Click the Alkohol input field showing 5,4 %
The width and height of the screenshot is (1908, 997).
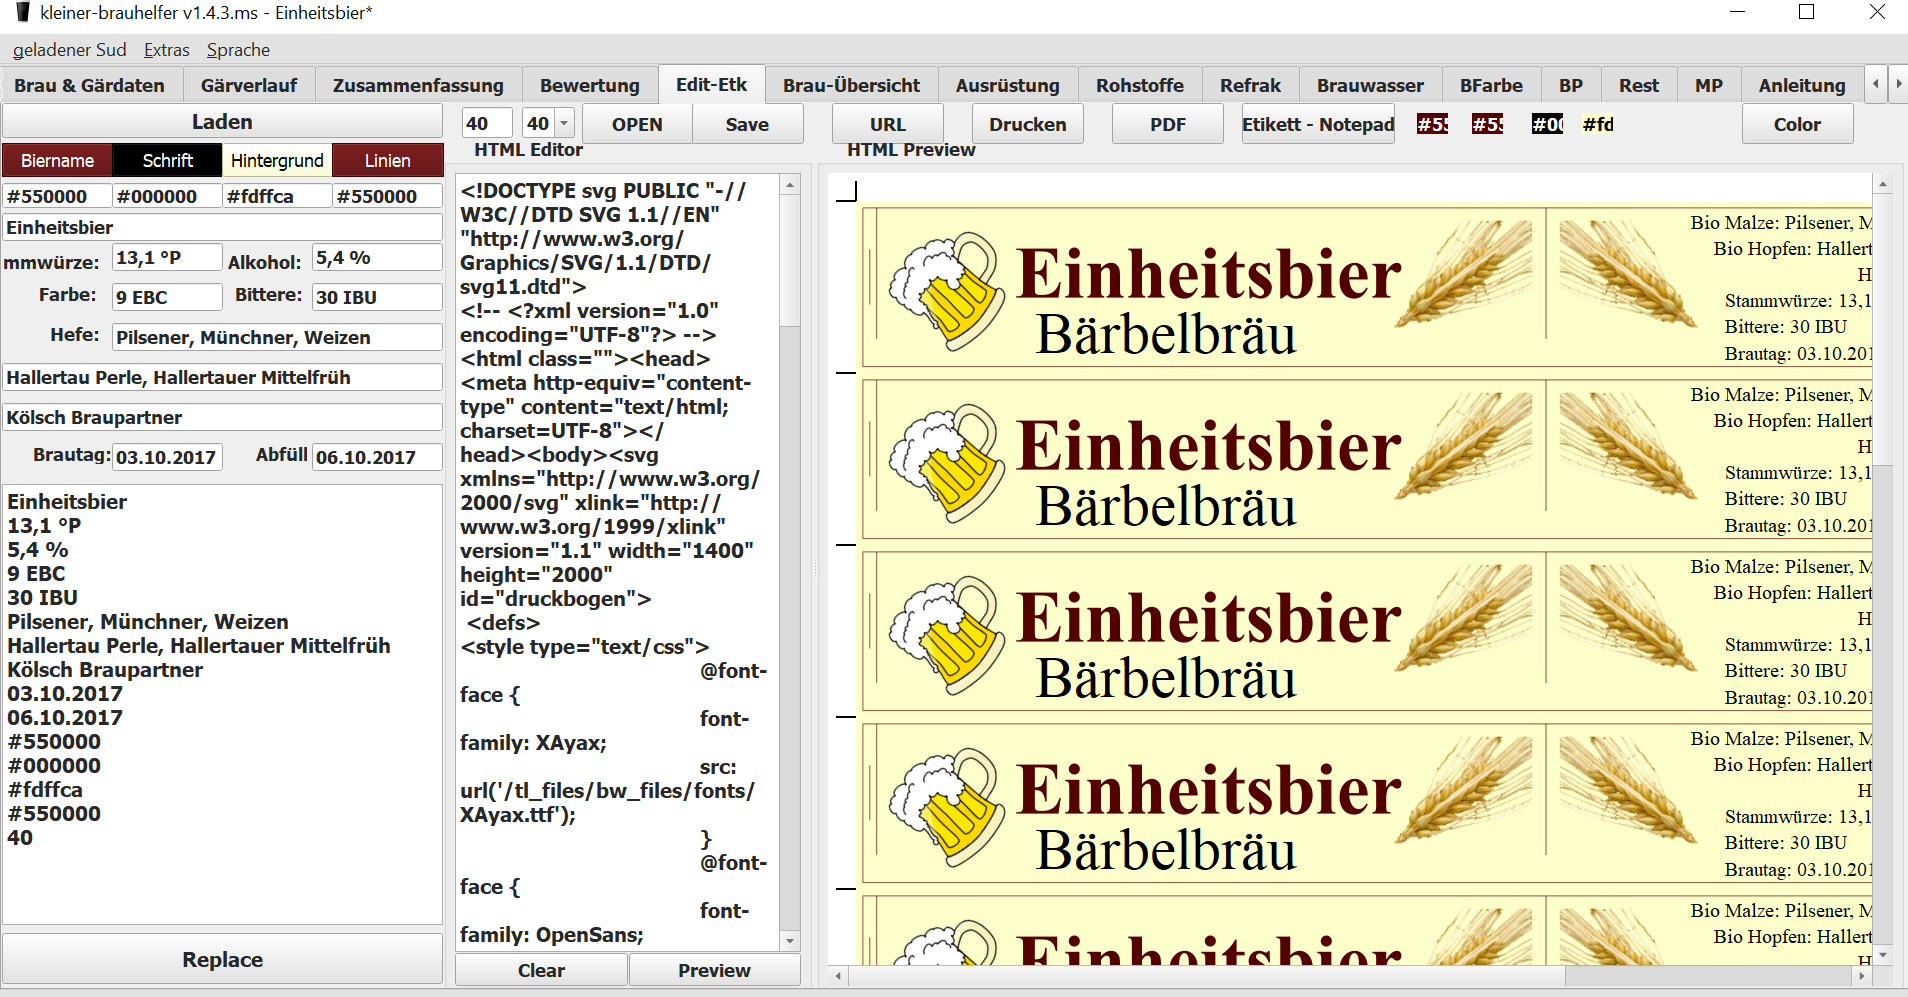[x=377, y=258]
